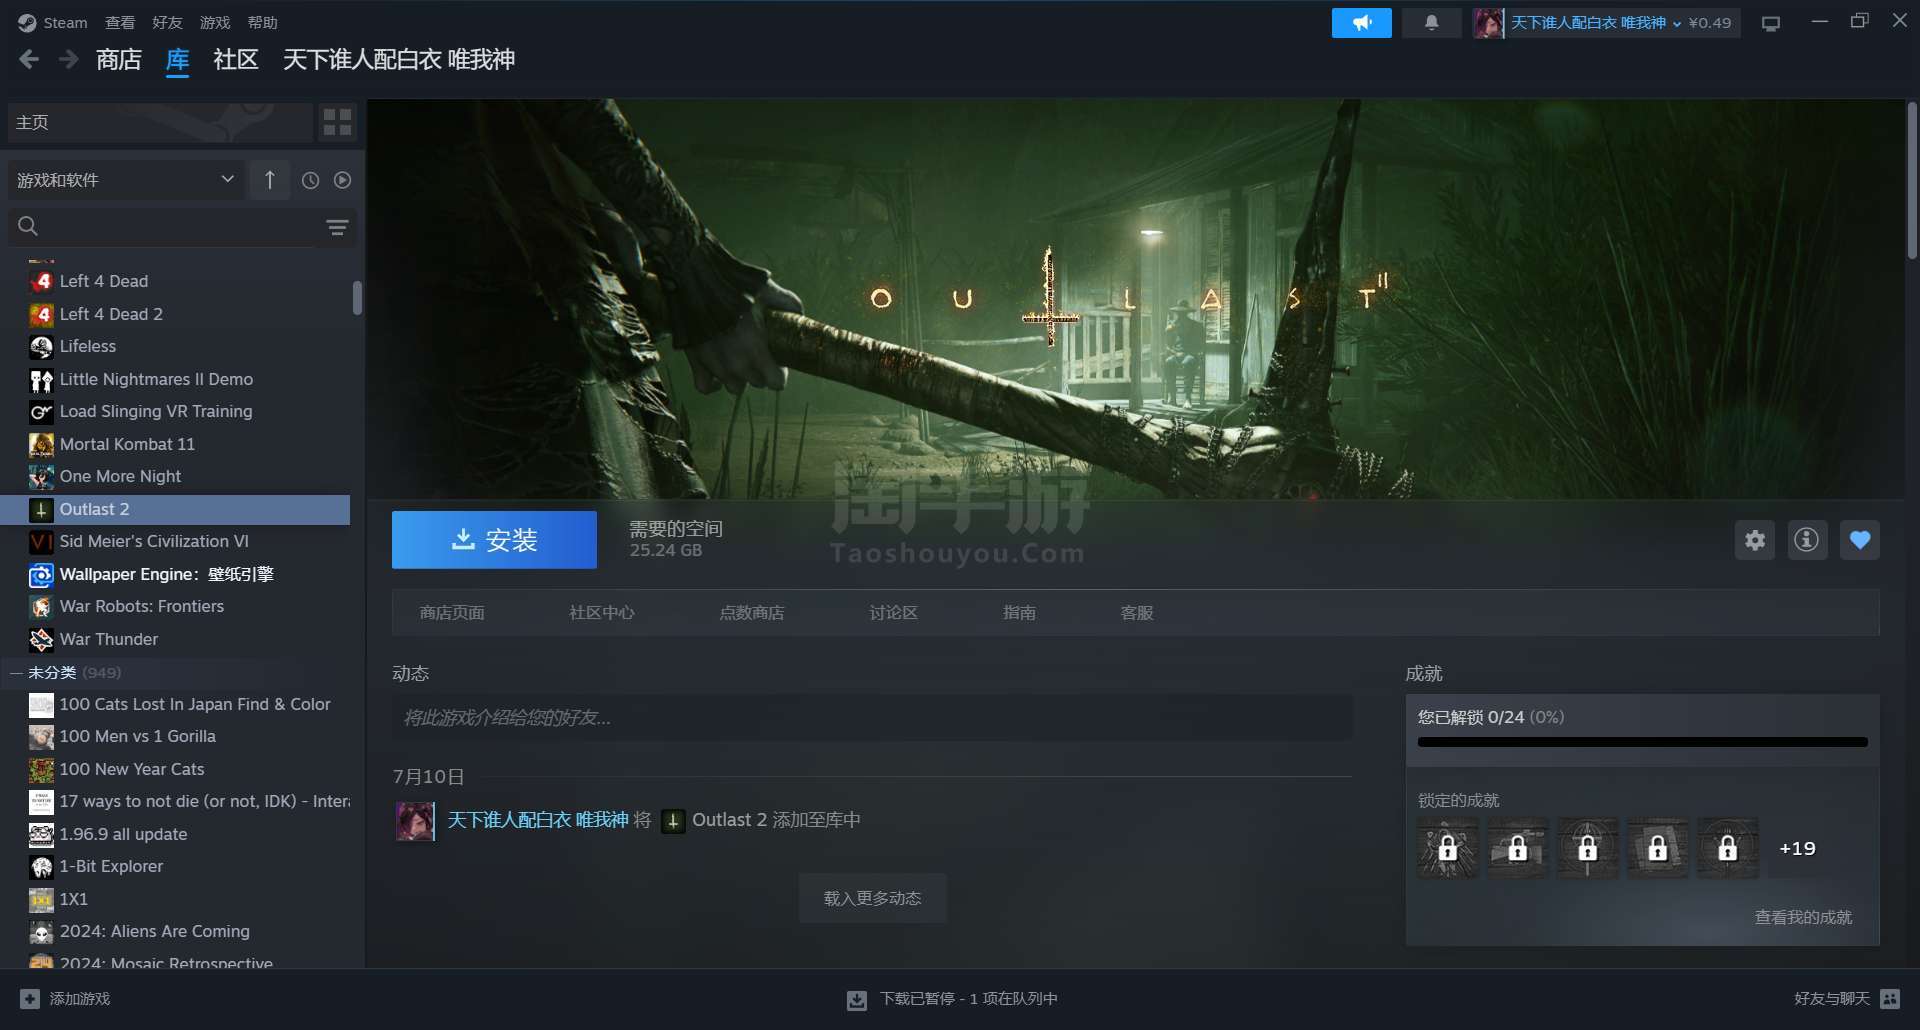Click the 1-Bit Explorer game icon
This screenshot has width=1920, height=1030.
click(41, 866)
